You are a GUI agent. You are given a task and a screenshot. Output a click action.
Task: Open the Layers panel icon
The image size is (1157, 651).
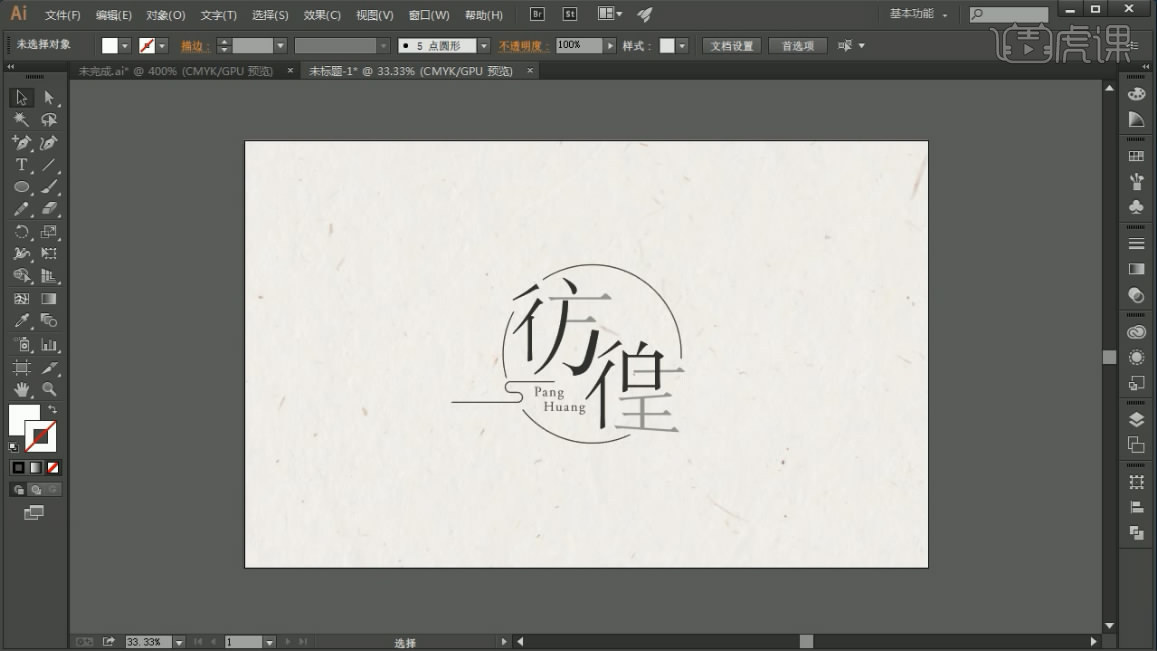click(x=1136, y=419)
